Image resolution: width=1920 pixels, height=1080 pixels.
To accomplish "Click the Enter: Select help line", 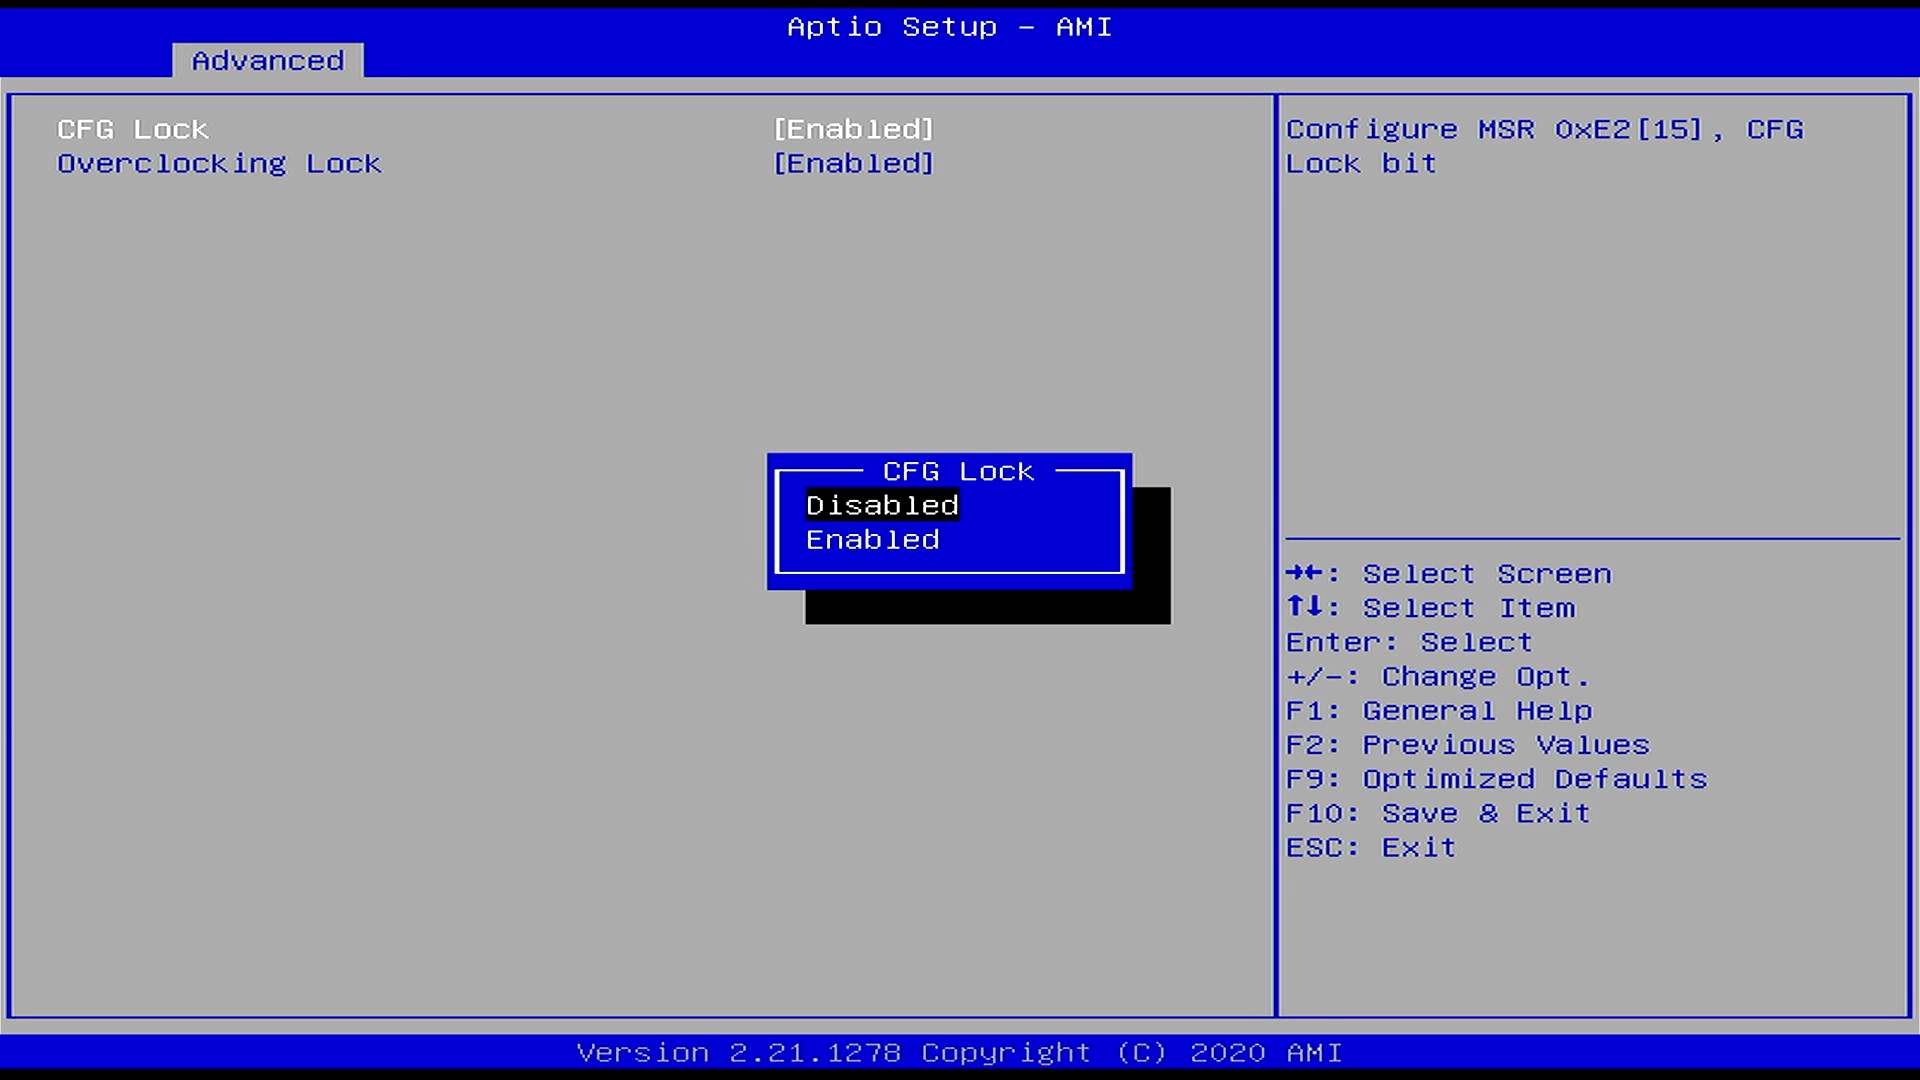I will tap(1408, 642).
